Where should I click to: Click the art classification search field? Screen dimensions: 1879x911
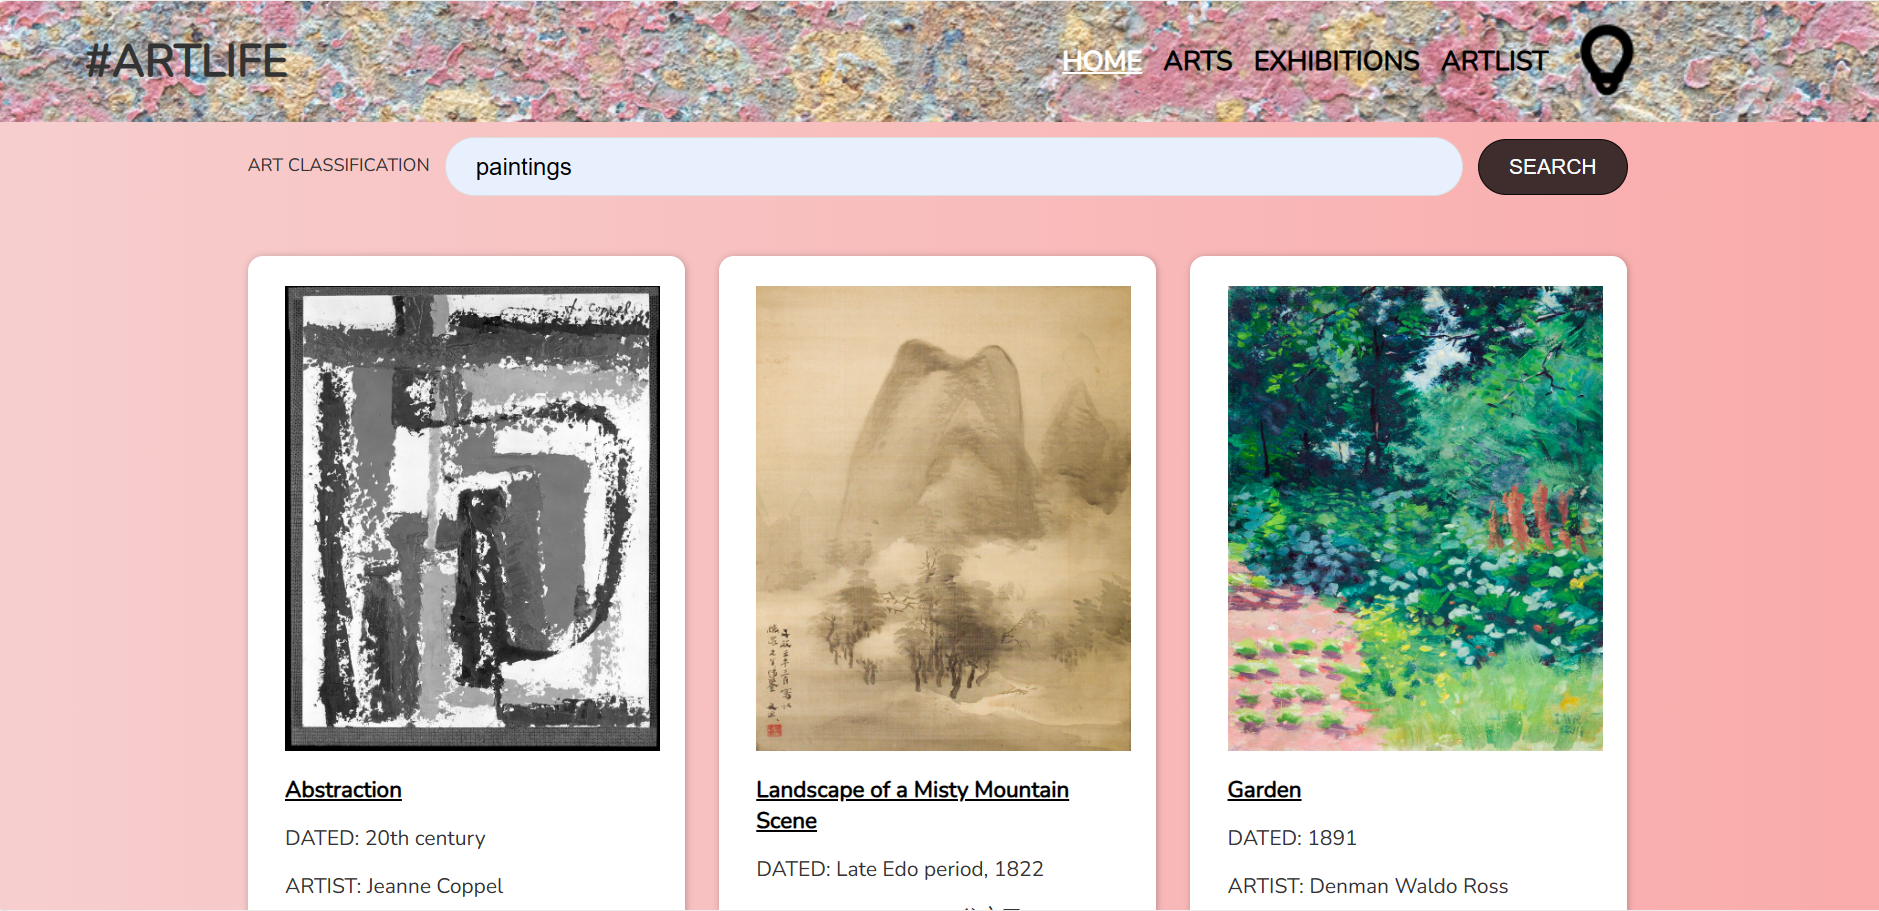coord(955,166)
